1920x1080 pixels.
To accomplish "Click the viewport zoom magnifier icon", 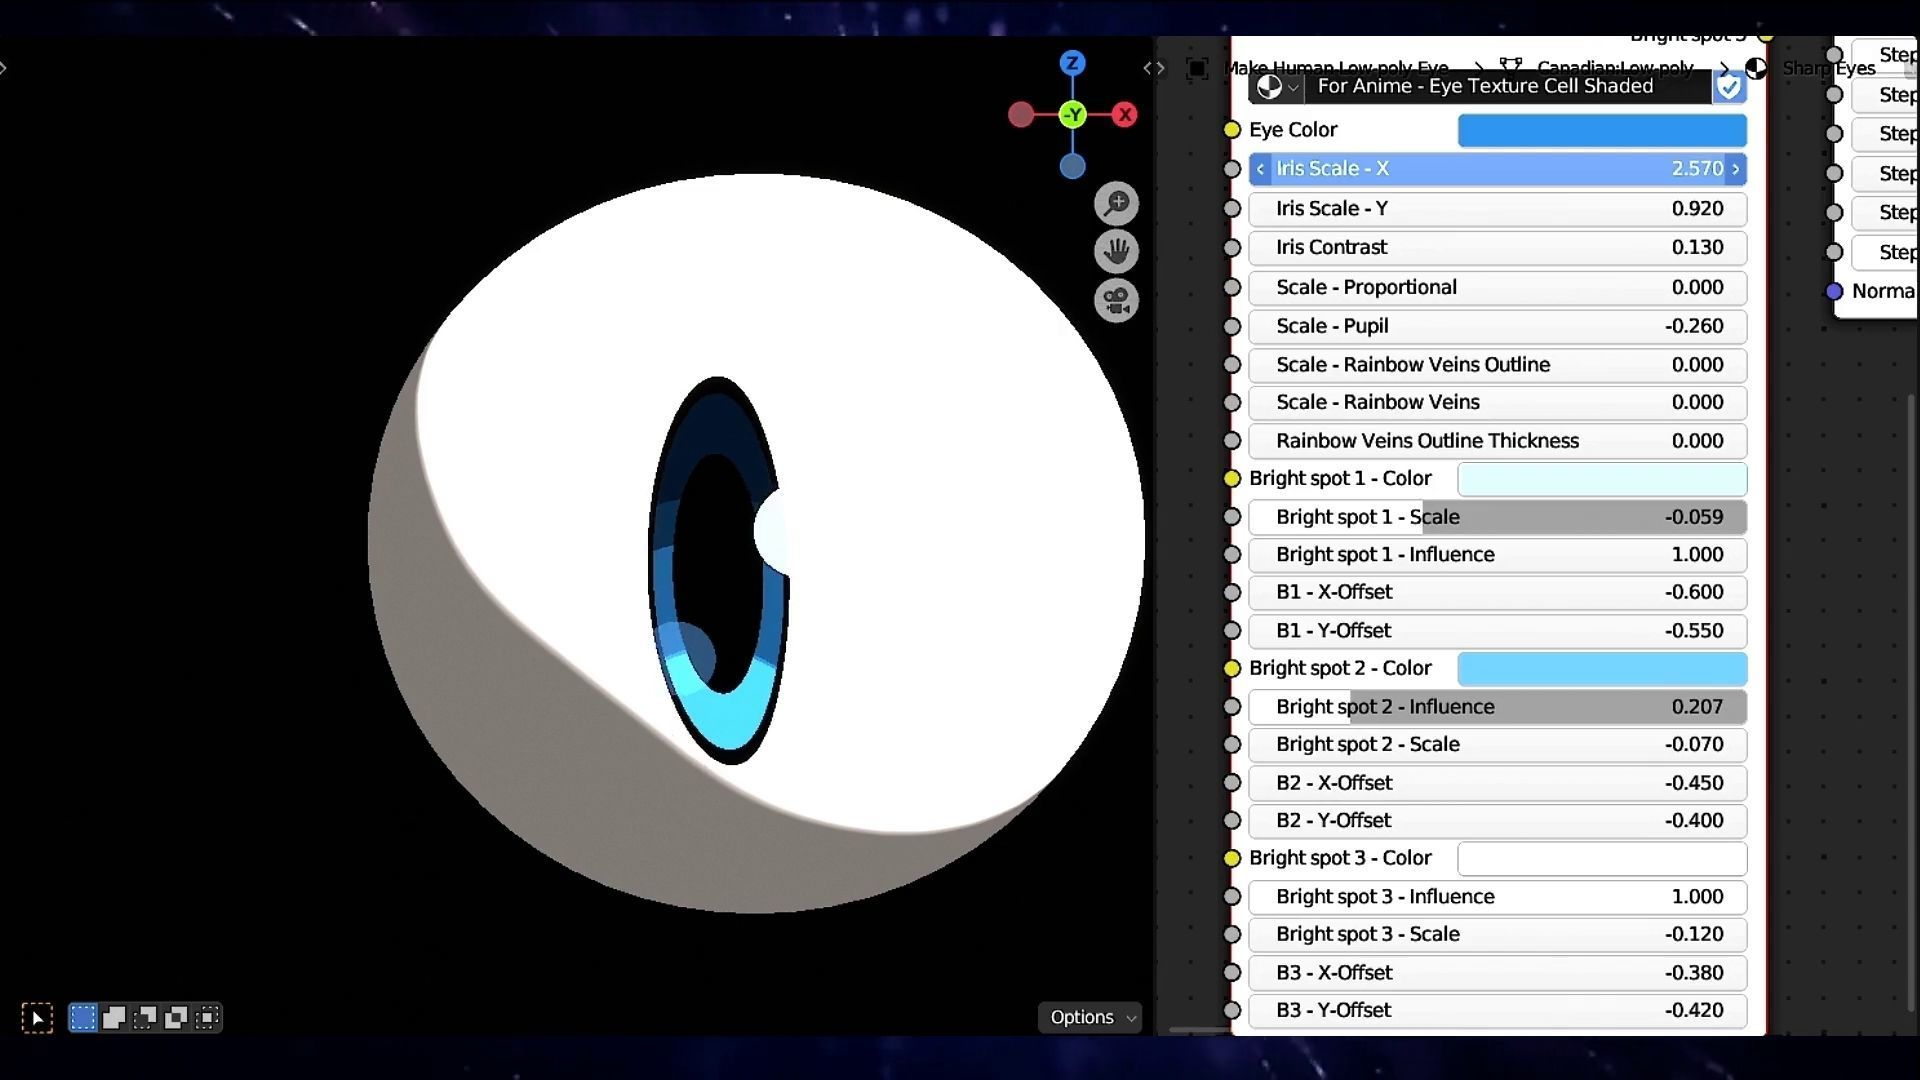I will (1116, 204).
